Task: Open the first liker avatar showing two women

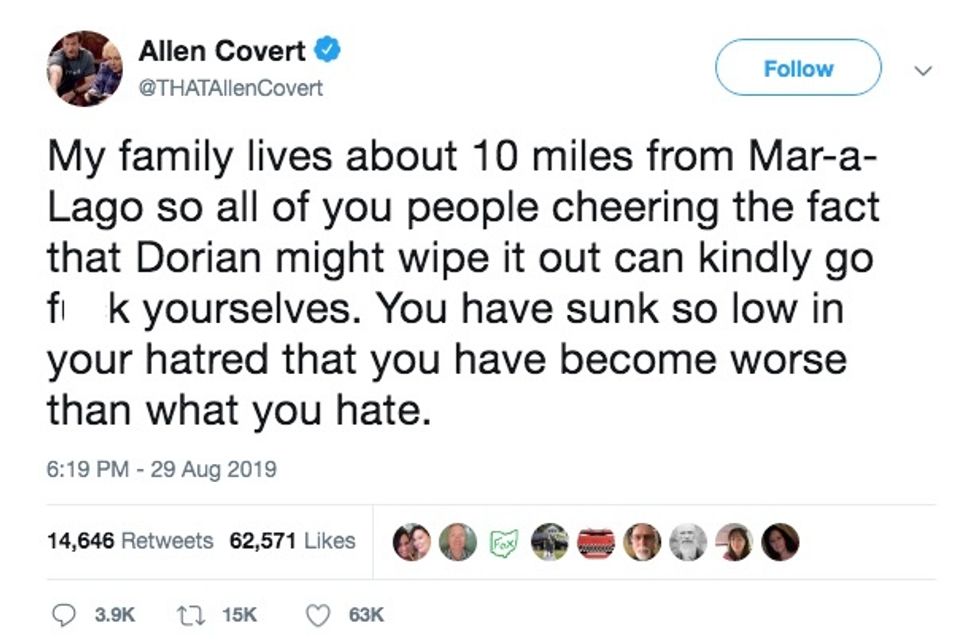Action: coord(412,541)
